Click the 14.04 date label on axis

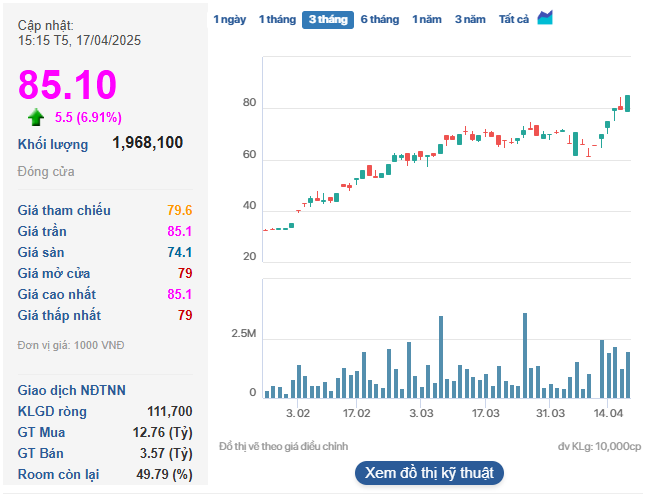pos(608,413)
